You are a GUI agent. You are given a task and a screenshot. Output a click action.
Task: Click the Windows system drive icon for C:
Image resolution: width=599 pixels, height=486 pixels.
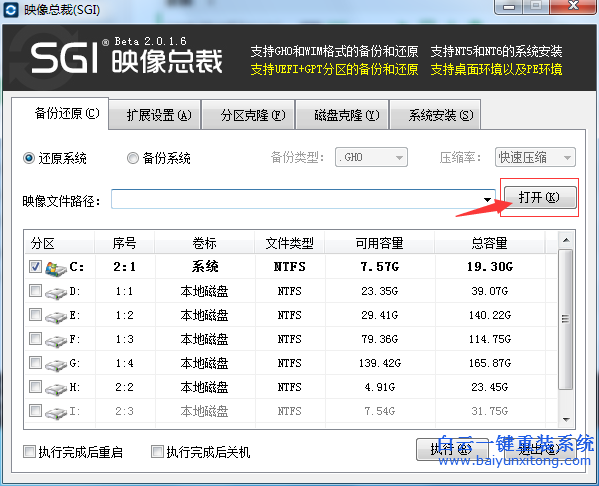pyautogui.click(x=56, y=269)
